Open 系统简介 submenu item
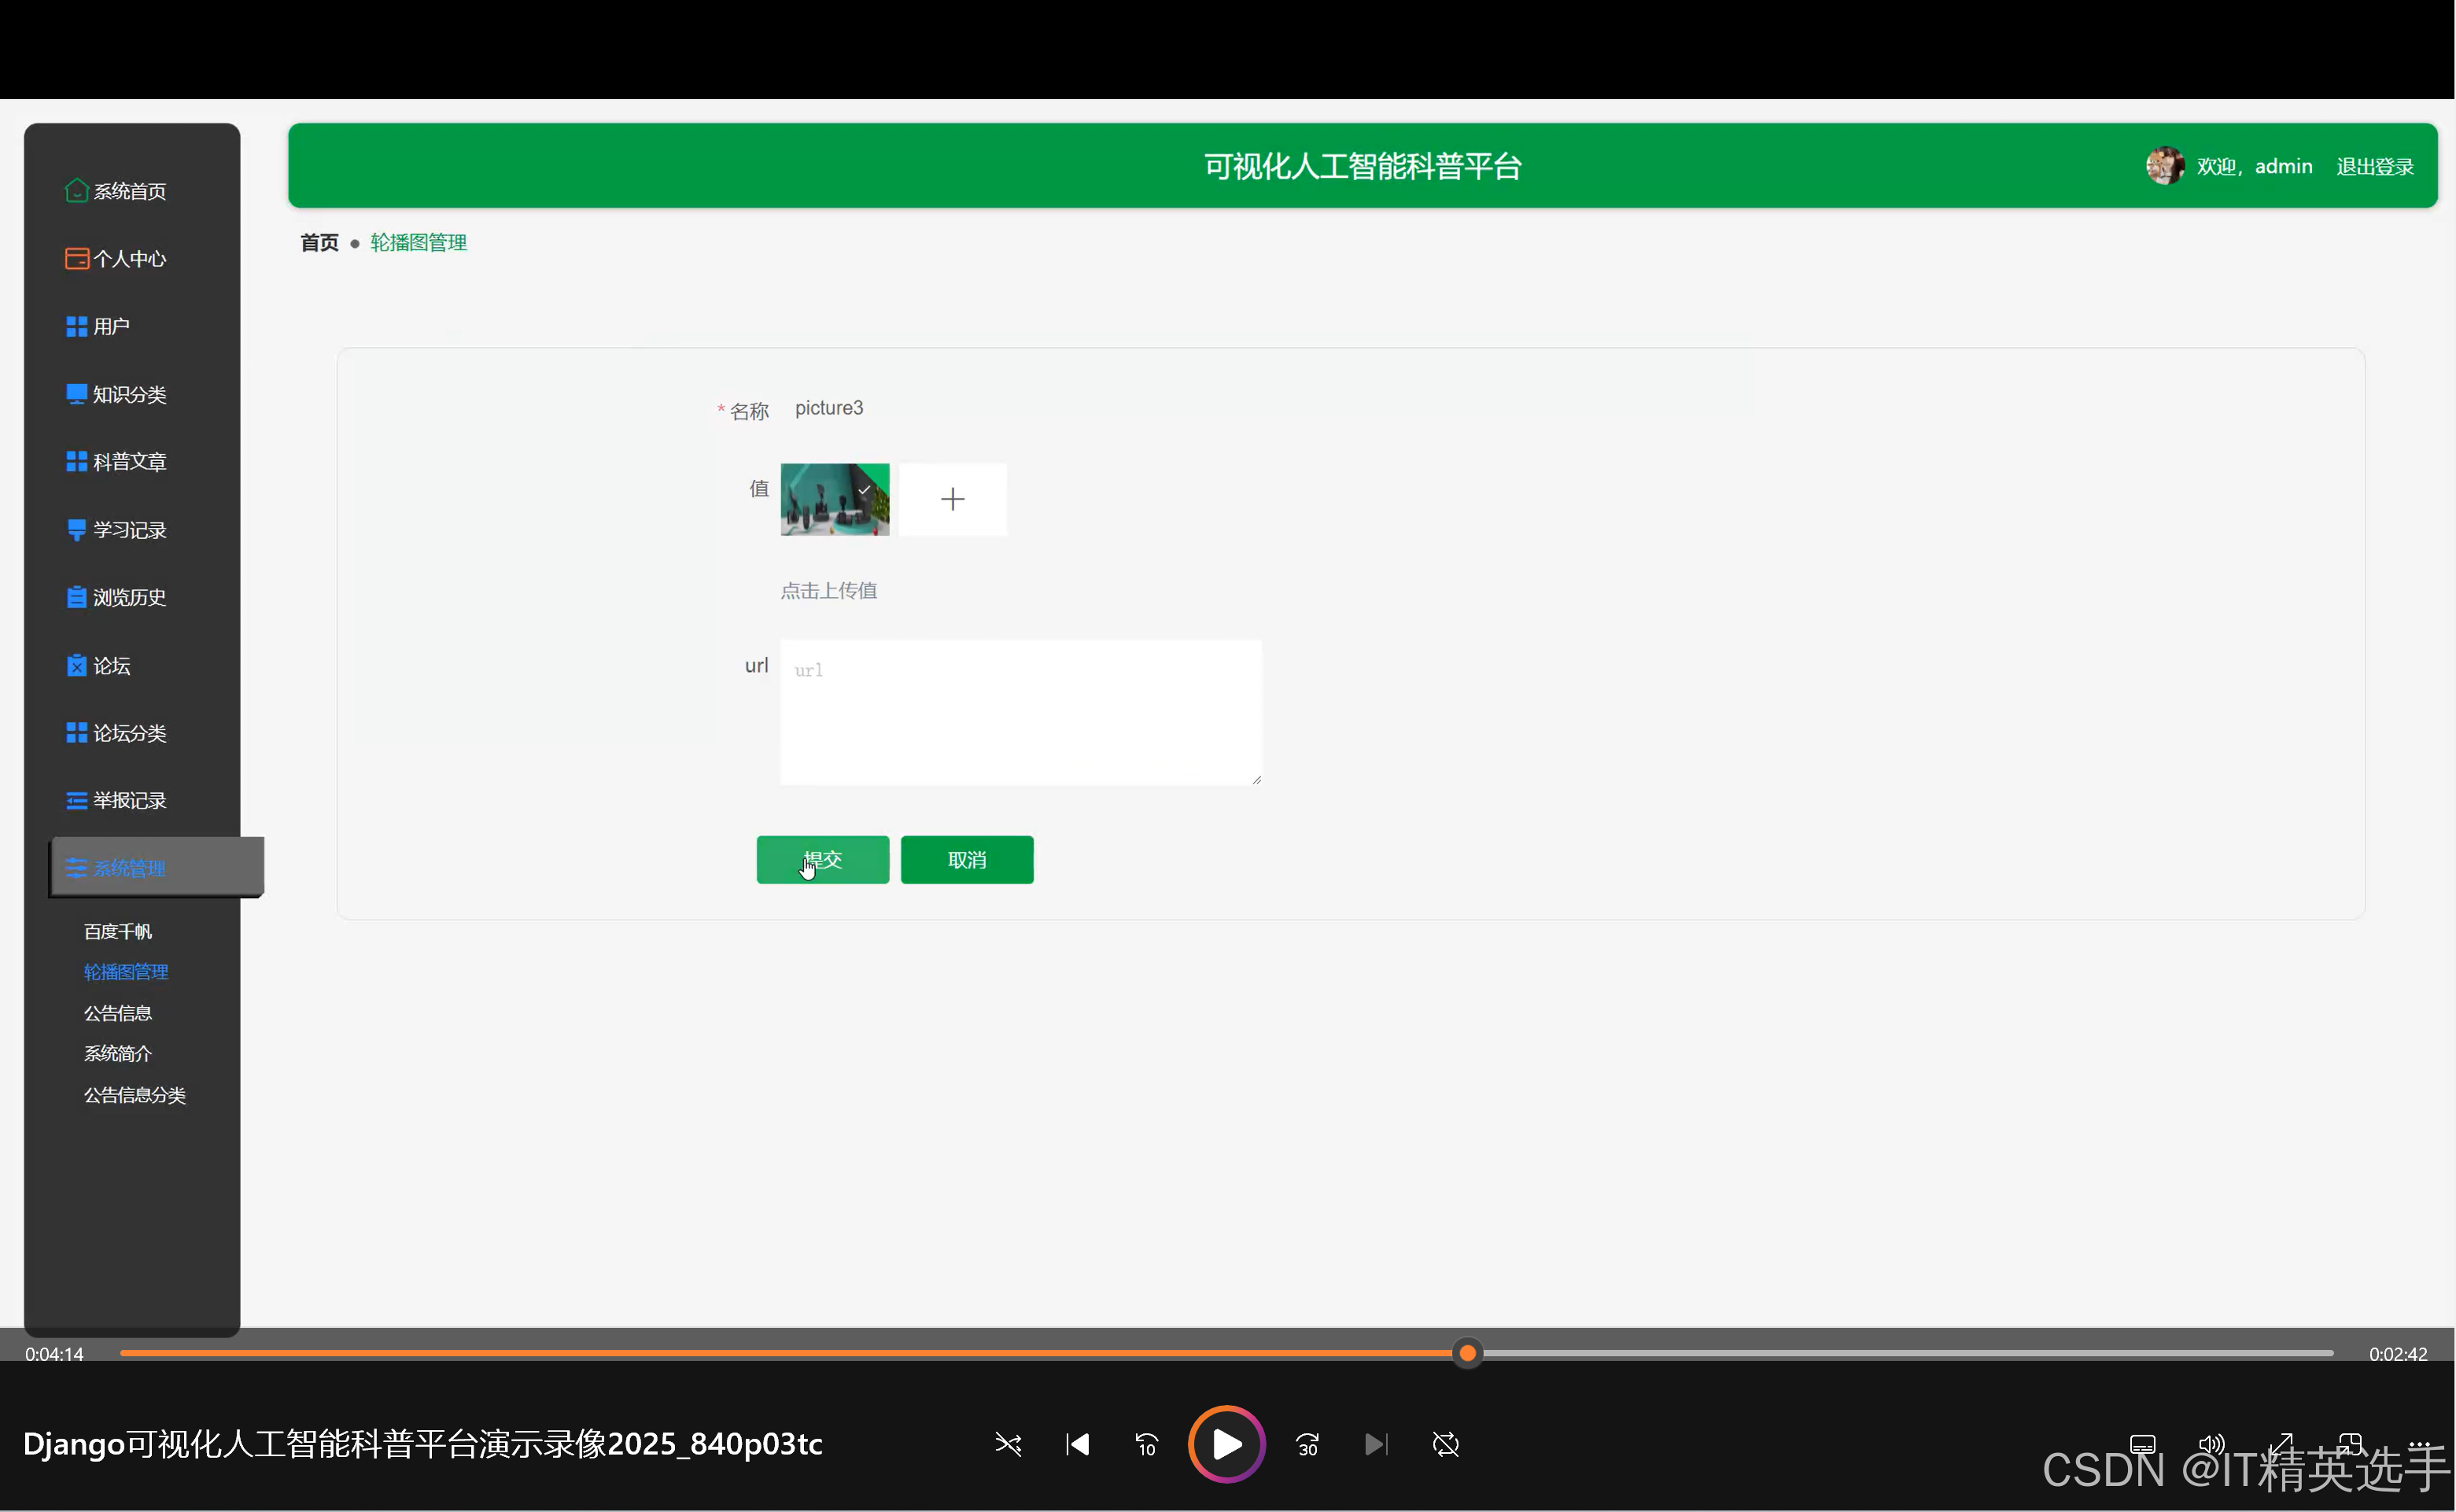2456x1512 pixels. click(118, 1053)
